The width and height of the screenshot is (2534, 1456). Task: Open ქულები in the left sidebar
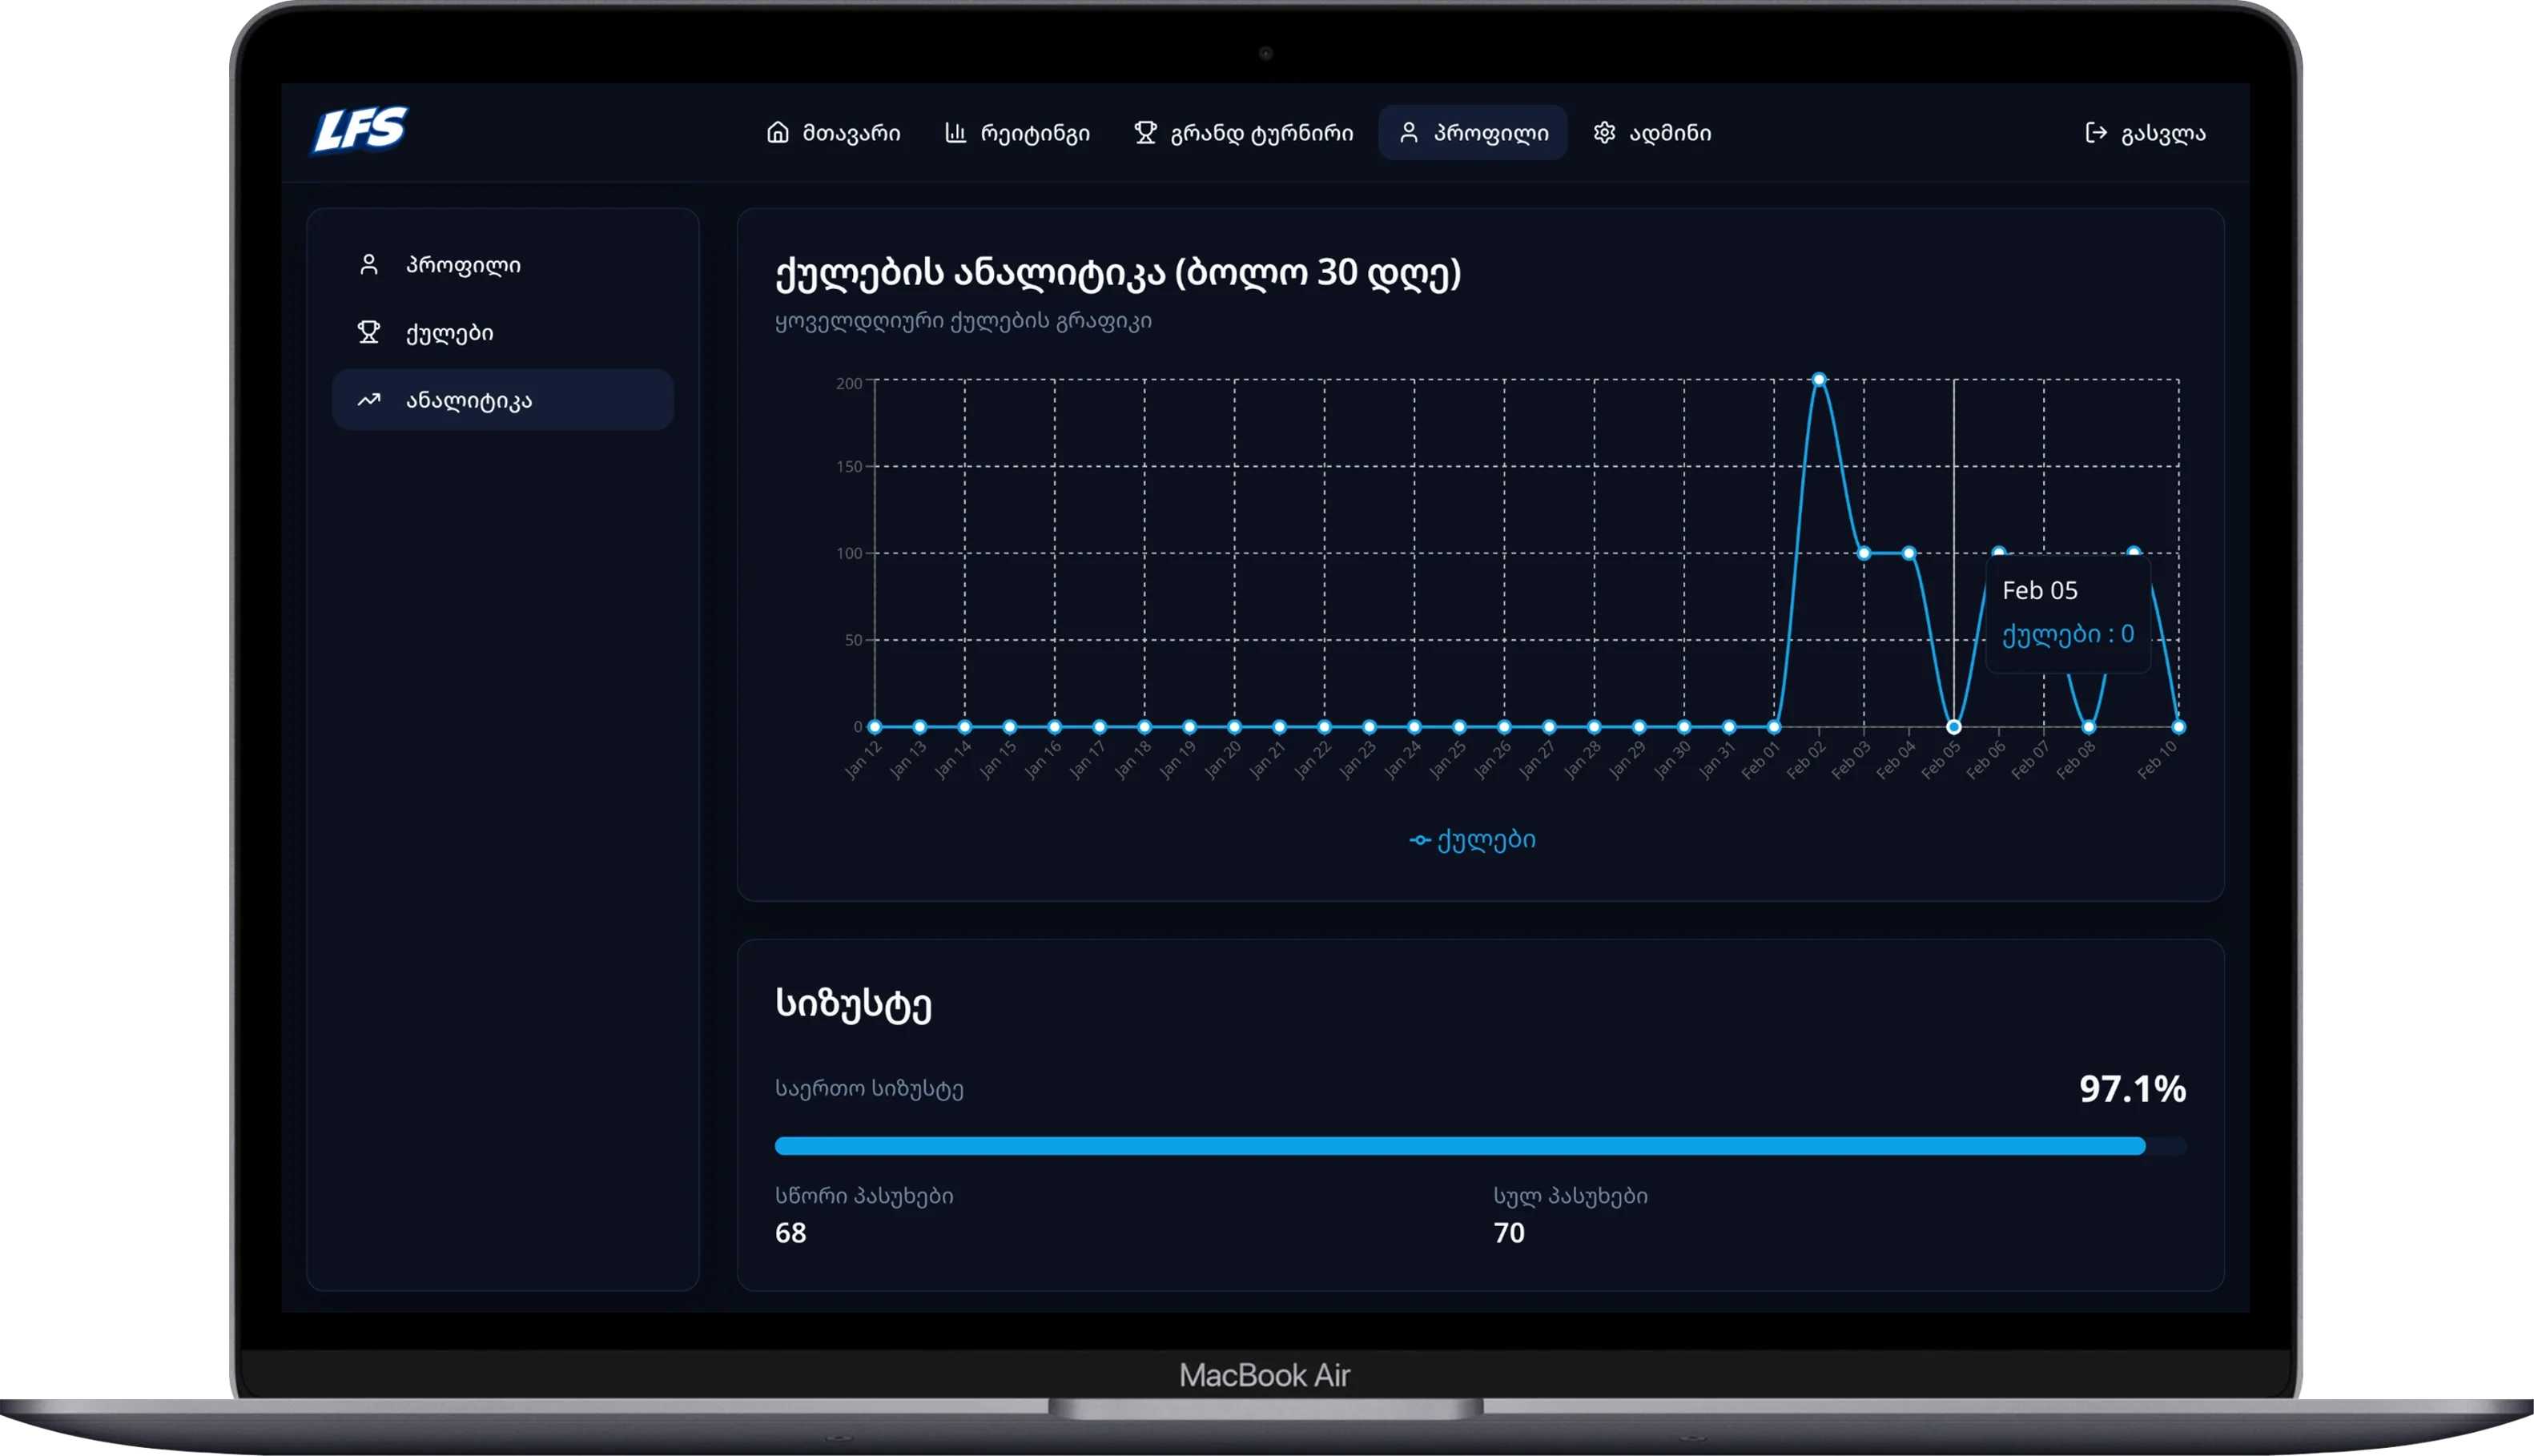click(x=503, y=332)
